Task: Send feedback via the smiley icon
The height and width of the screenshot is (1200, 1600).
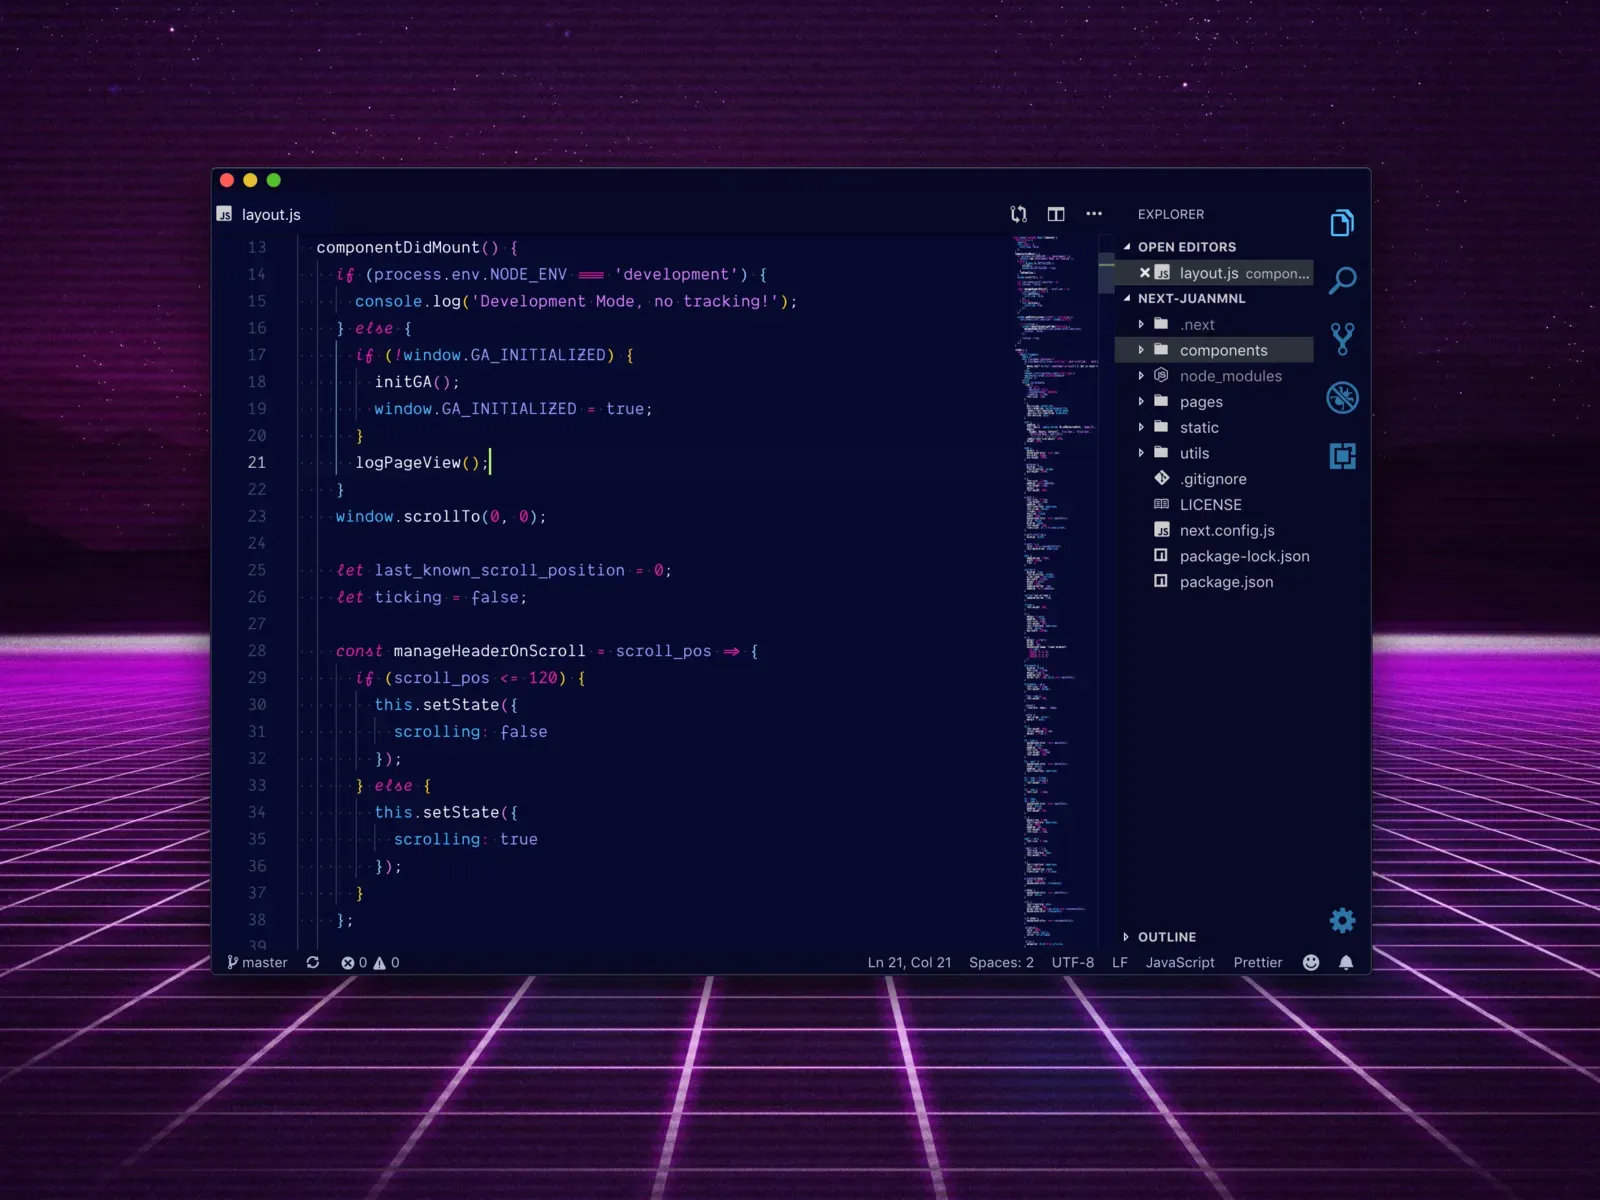Action: pyautogui.click(x=1310, y=962)
